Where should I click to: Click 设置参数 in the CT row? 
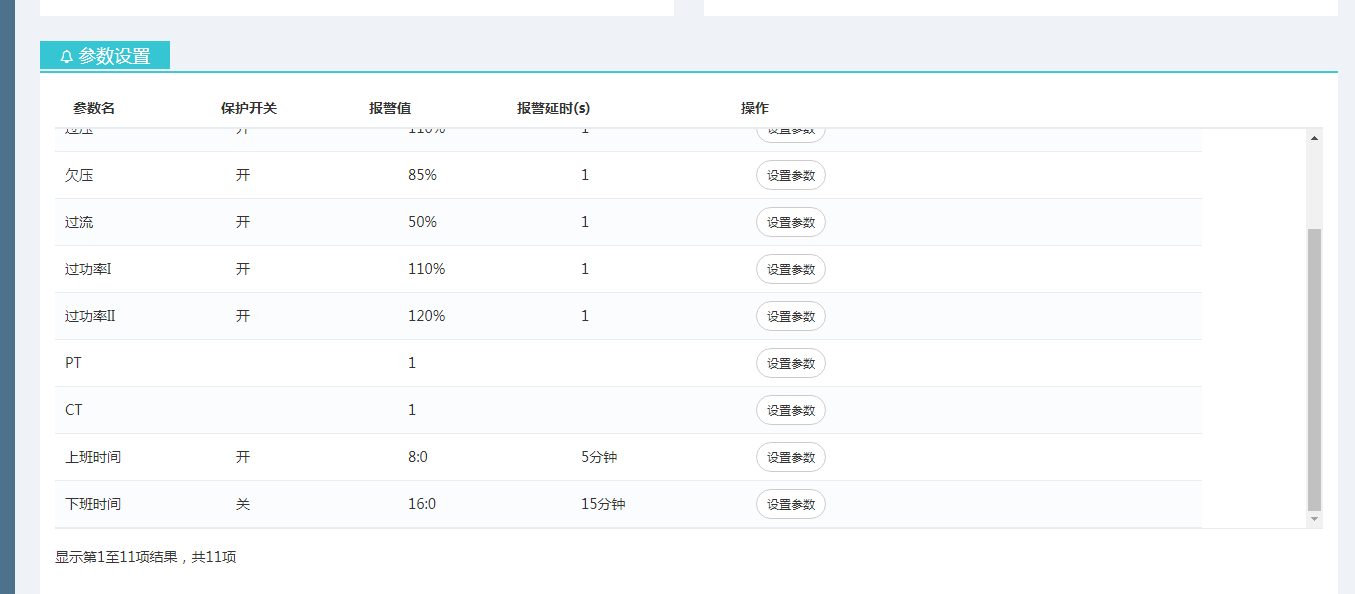coord(790,410)
